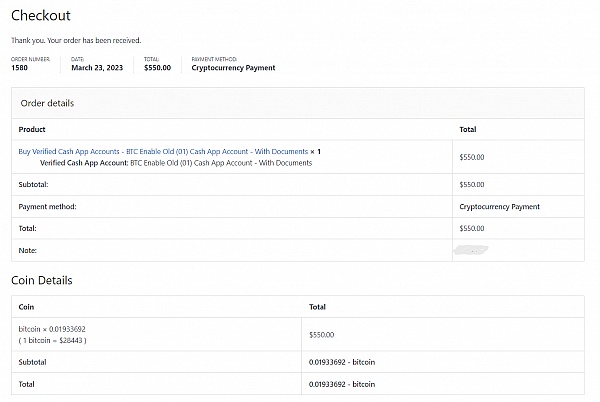
Task: Click the $550.00 total in order summary header
Action: pyautogui.click(x=157, y=68)
